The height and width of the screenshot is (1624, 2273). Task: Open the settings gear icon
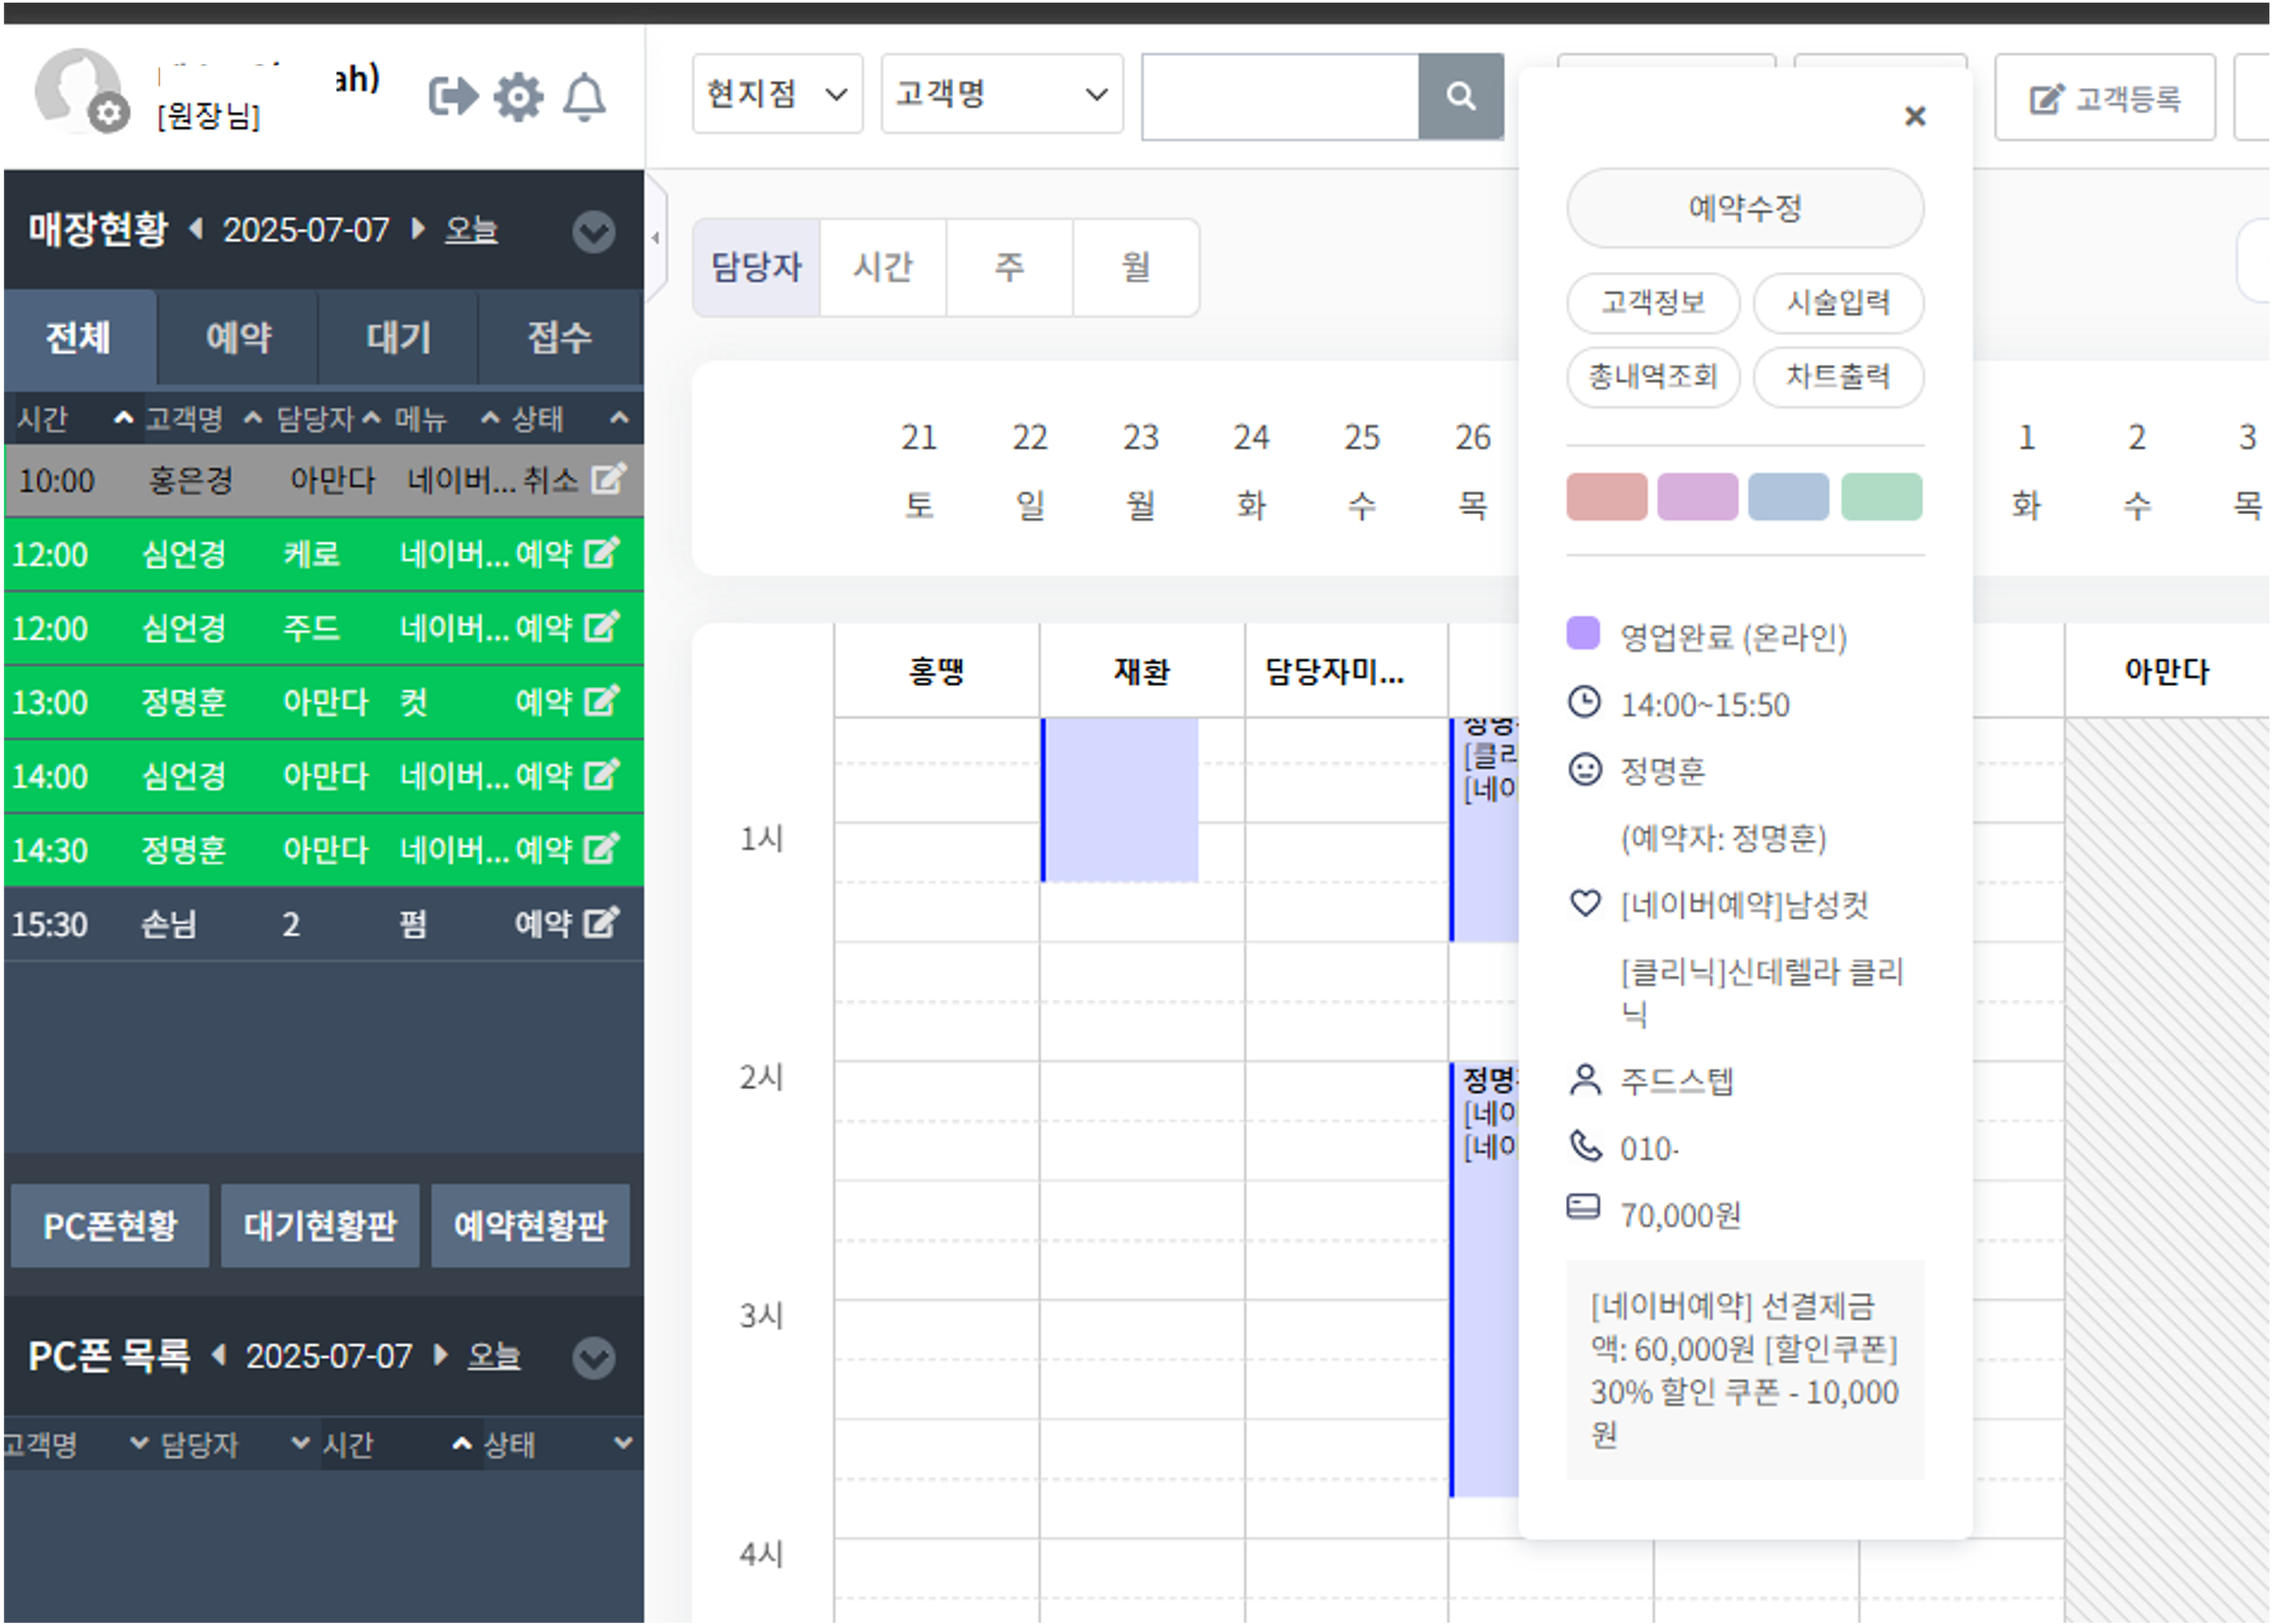pos(518,97)
